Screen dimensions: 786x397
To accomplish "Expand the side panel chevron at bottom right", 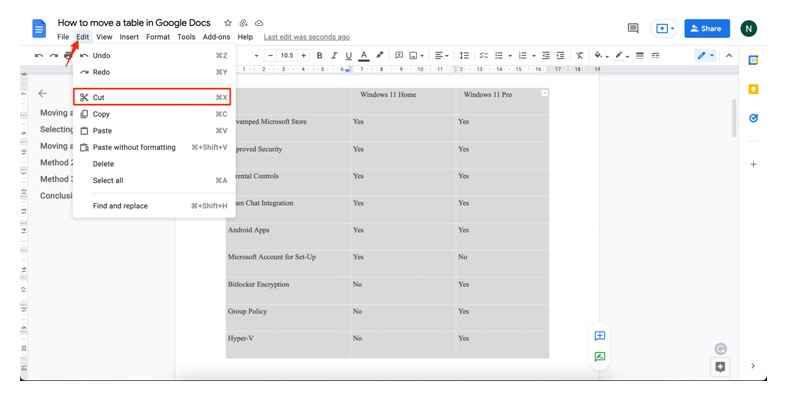I will 753,366.
